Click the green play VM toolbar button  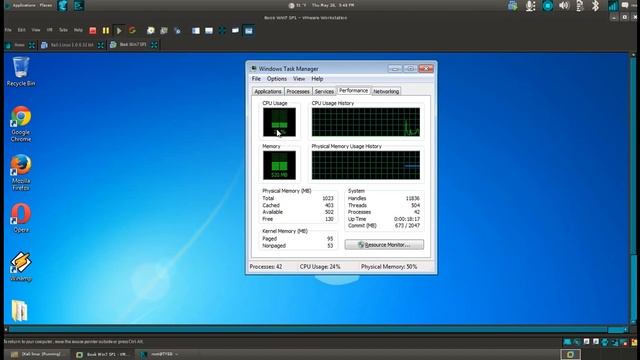click(x=119, y=31)
